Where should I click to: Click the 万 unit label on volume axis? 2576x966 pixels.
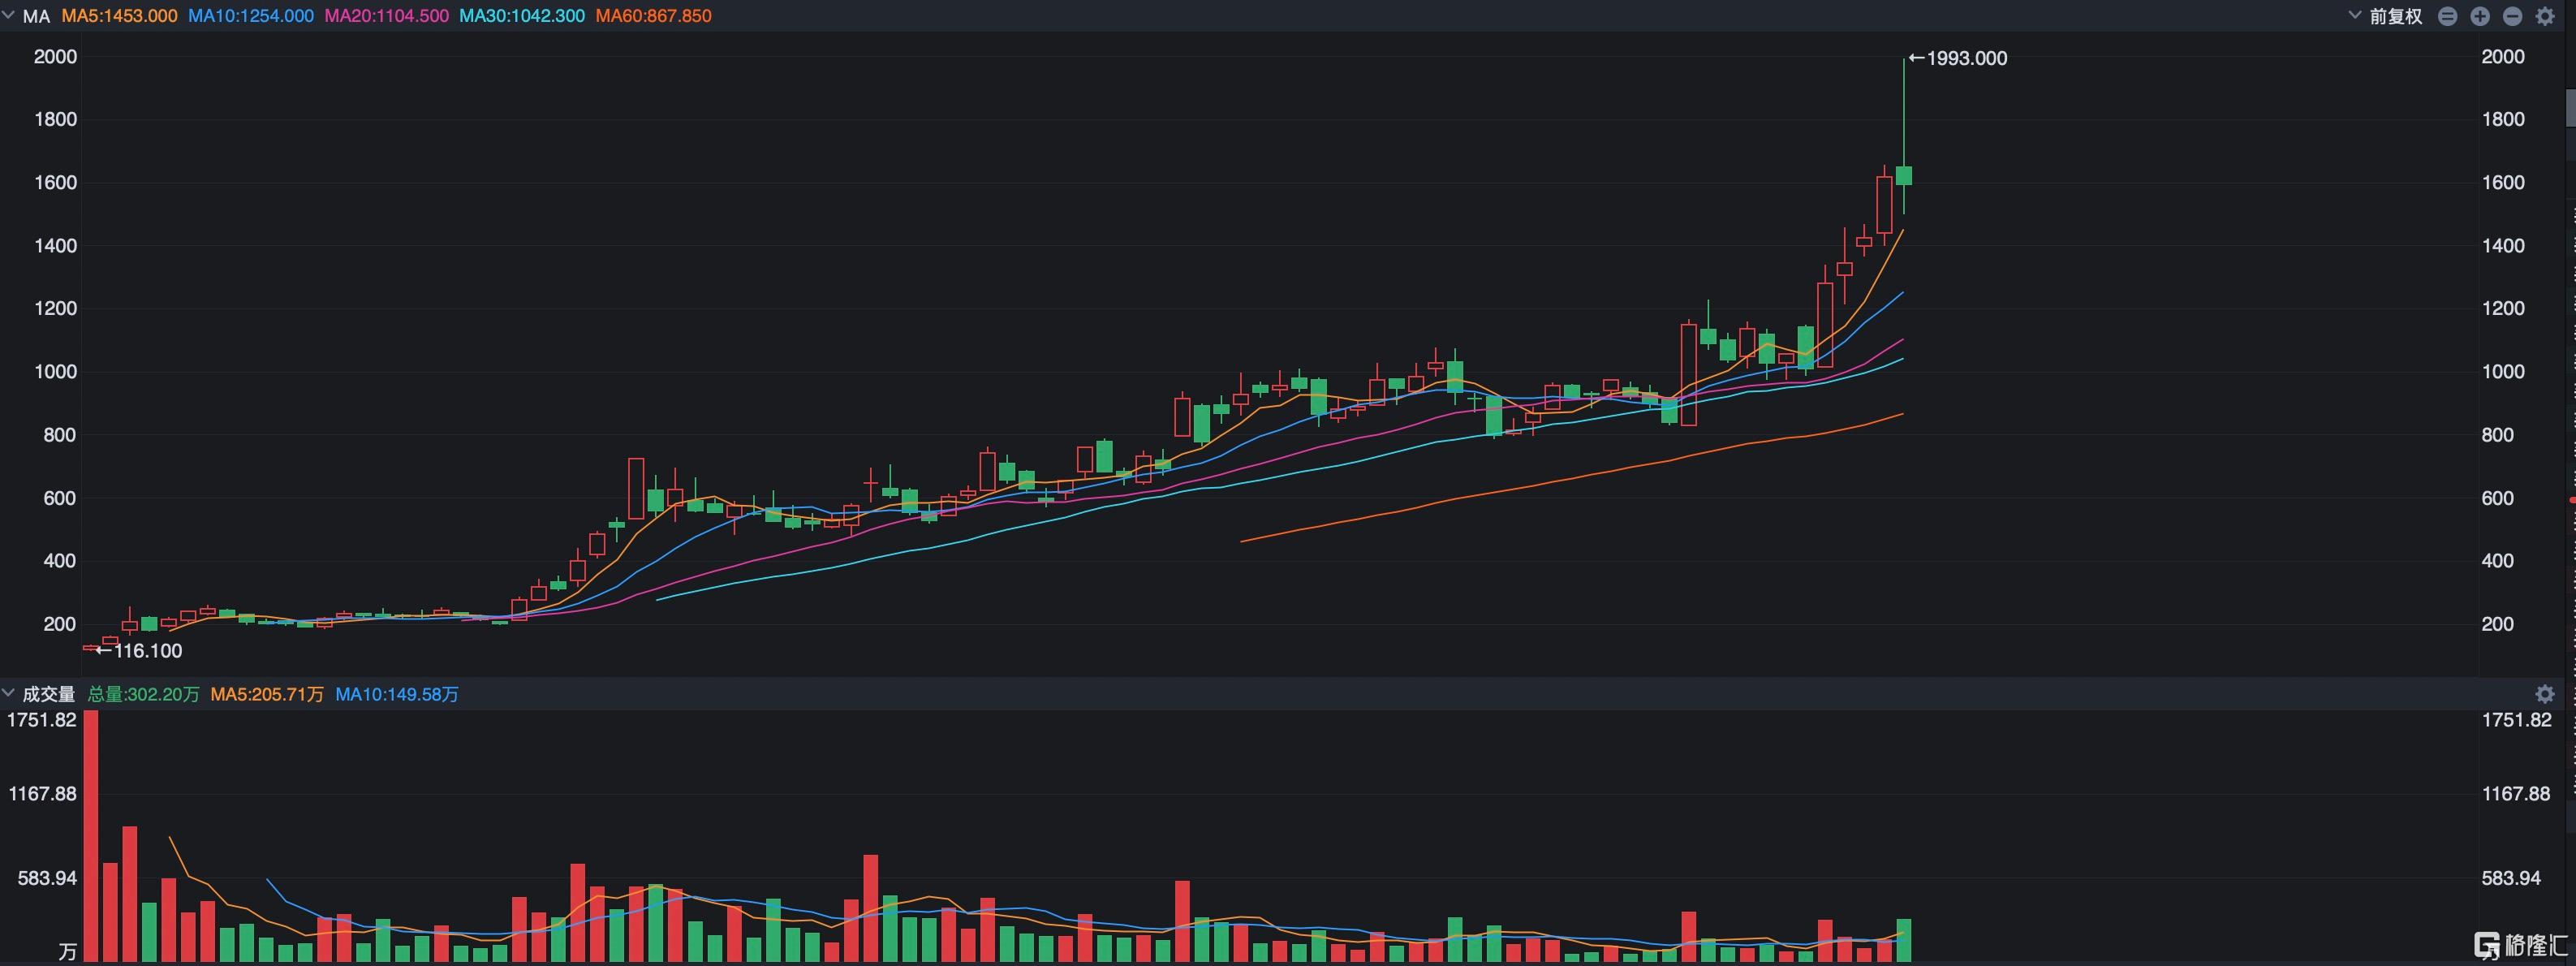(67, 951)
